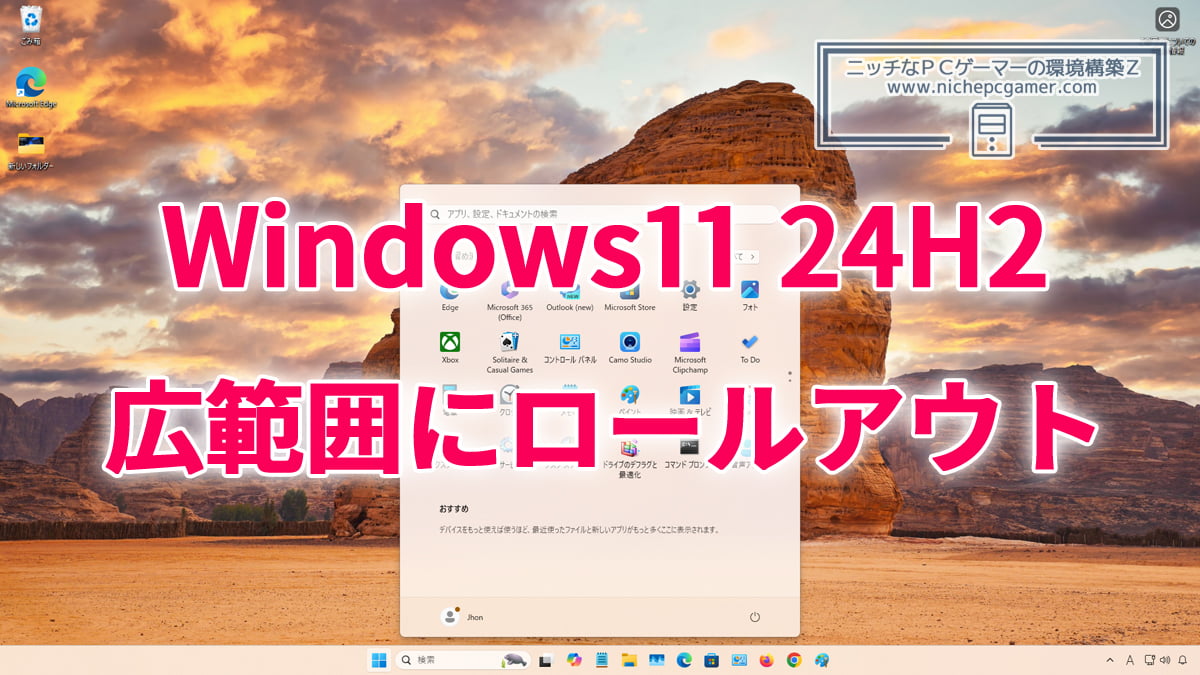Open Outlook (new) pinned app
The height and width of the screenshot is (675, 1200).
tap(570, 296)
